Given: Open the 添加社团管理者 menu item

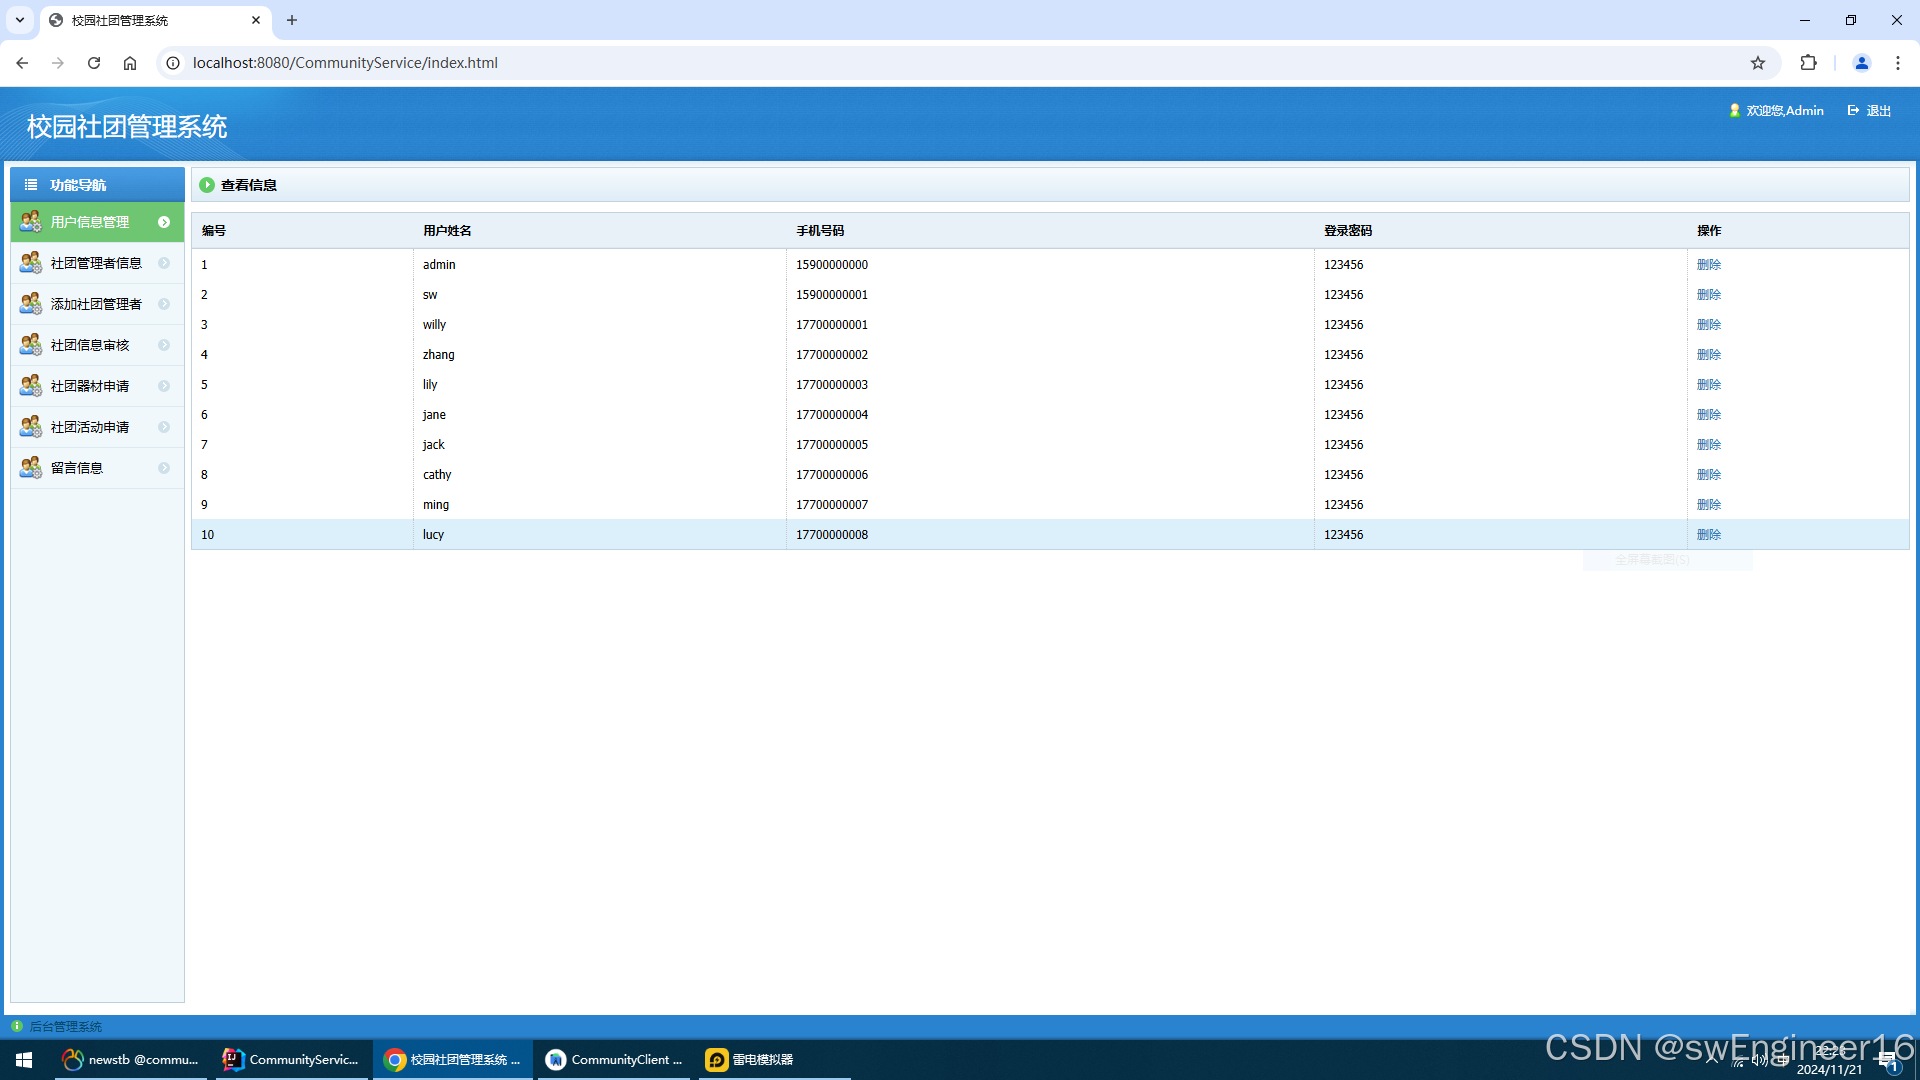Looking at the screenshot, I should coord(96,304).
